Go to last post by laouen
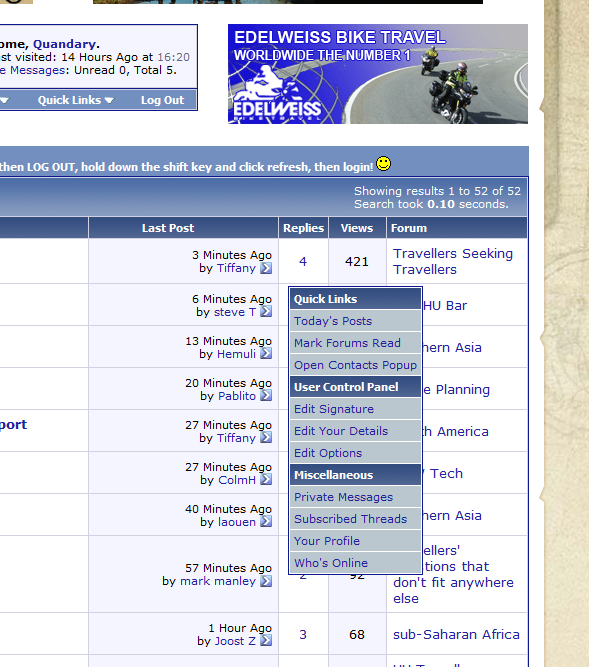Viewport: 589px width, 667px height. point(266,522)
